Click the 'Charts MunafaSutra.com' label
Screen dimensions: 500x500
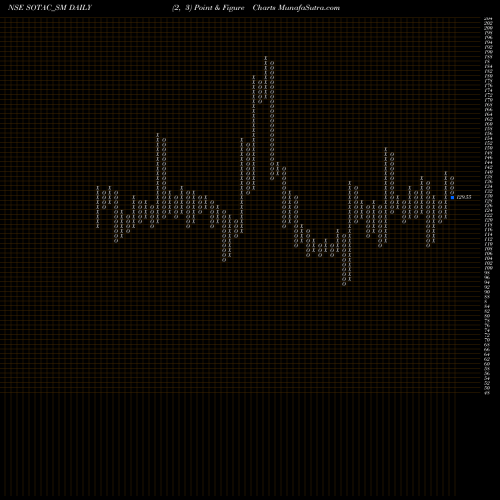296,8
